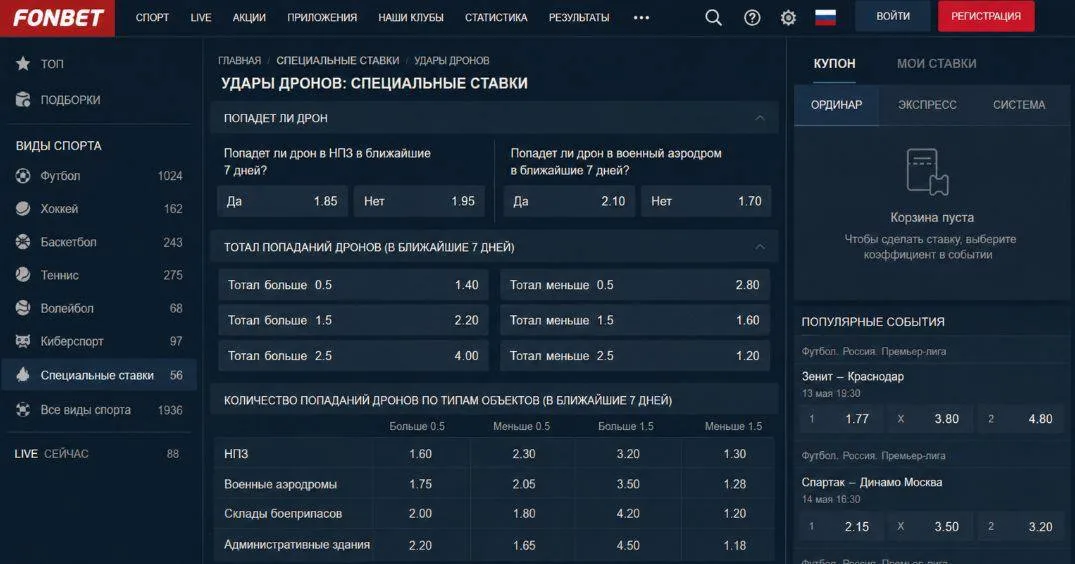
Task: Open the Зенит – Краснодар match
Action: [852, 376]
